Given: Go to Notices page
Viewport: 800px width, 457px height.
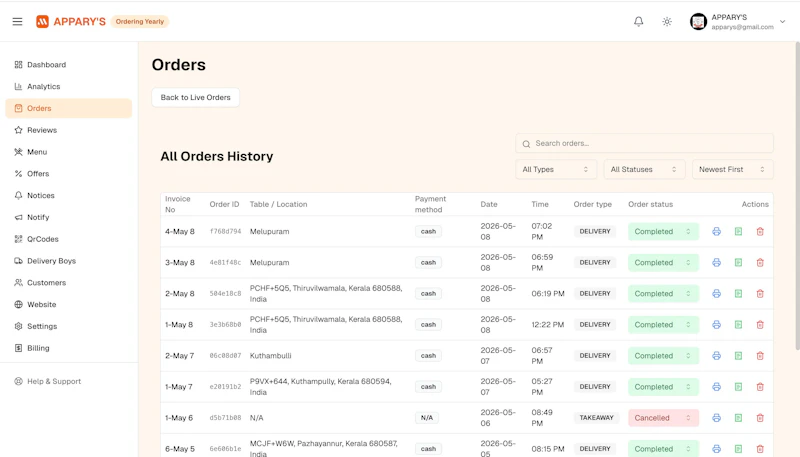Looking at the screenshot, I should [68, 195].
